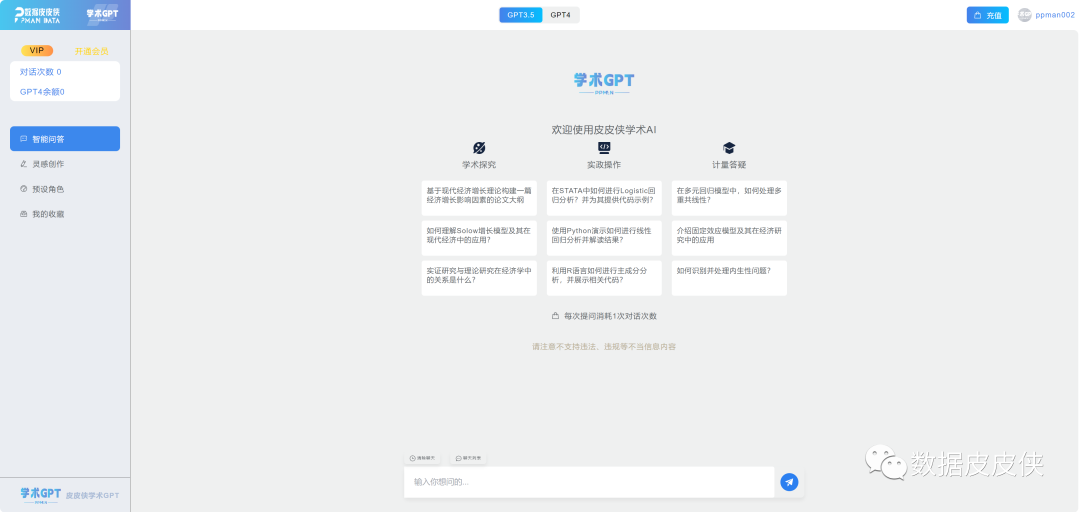Click the 对话次数 0 counter text
Screen dimensions: 1080x512
tap(41, 72)
